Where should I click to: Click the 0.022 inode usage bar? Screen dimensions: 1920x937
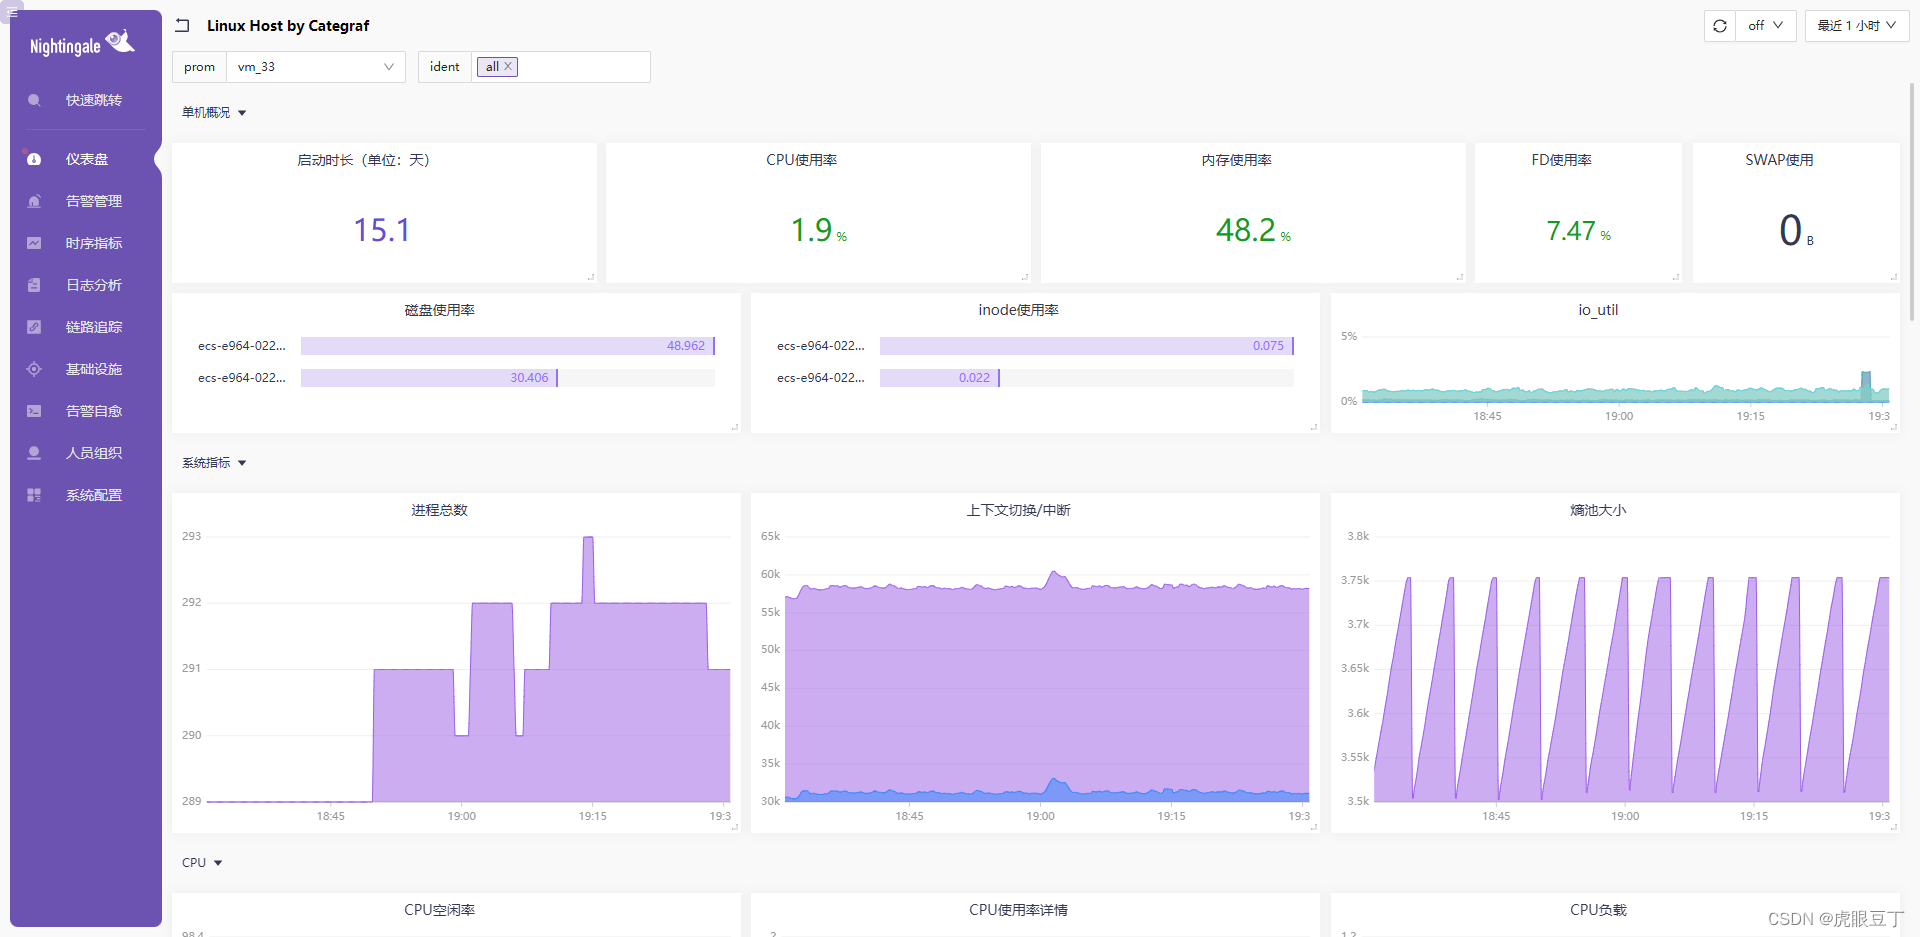(940, 378)
